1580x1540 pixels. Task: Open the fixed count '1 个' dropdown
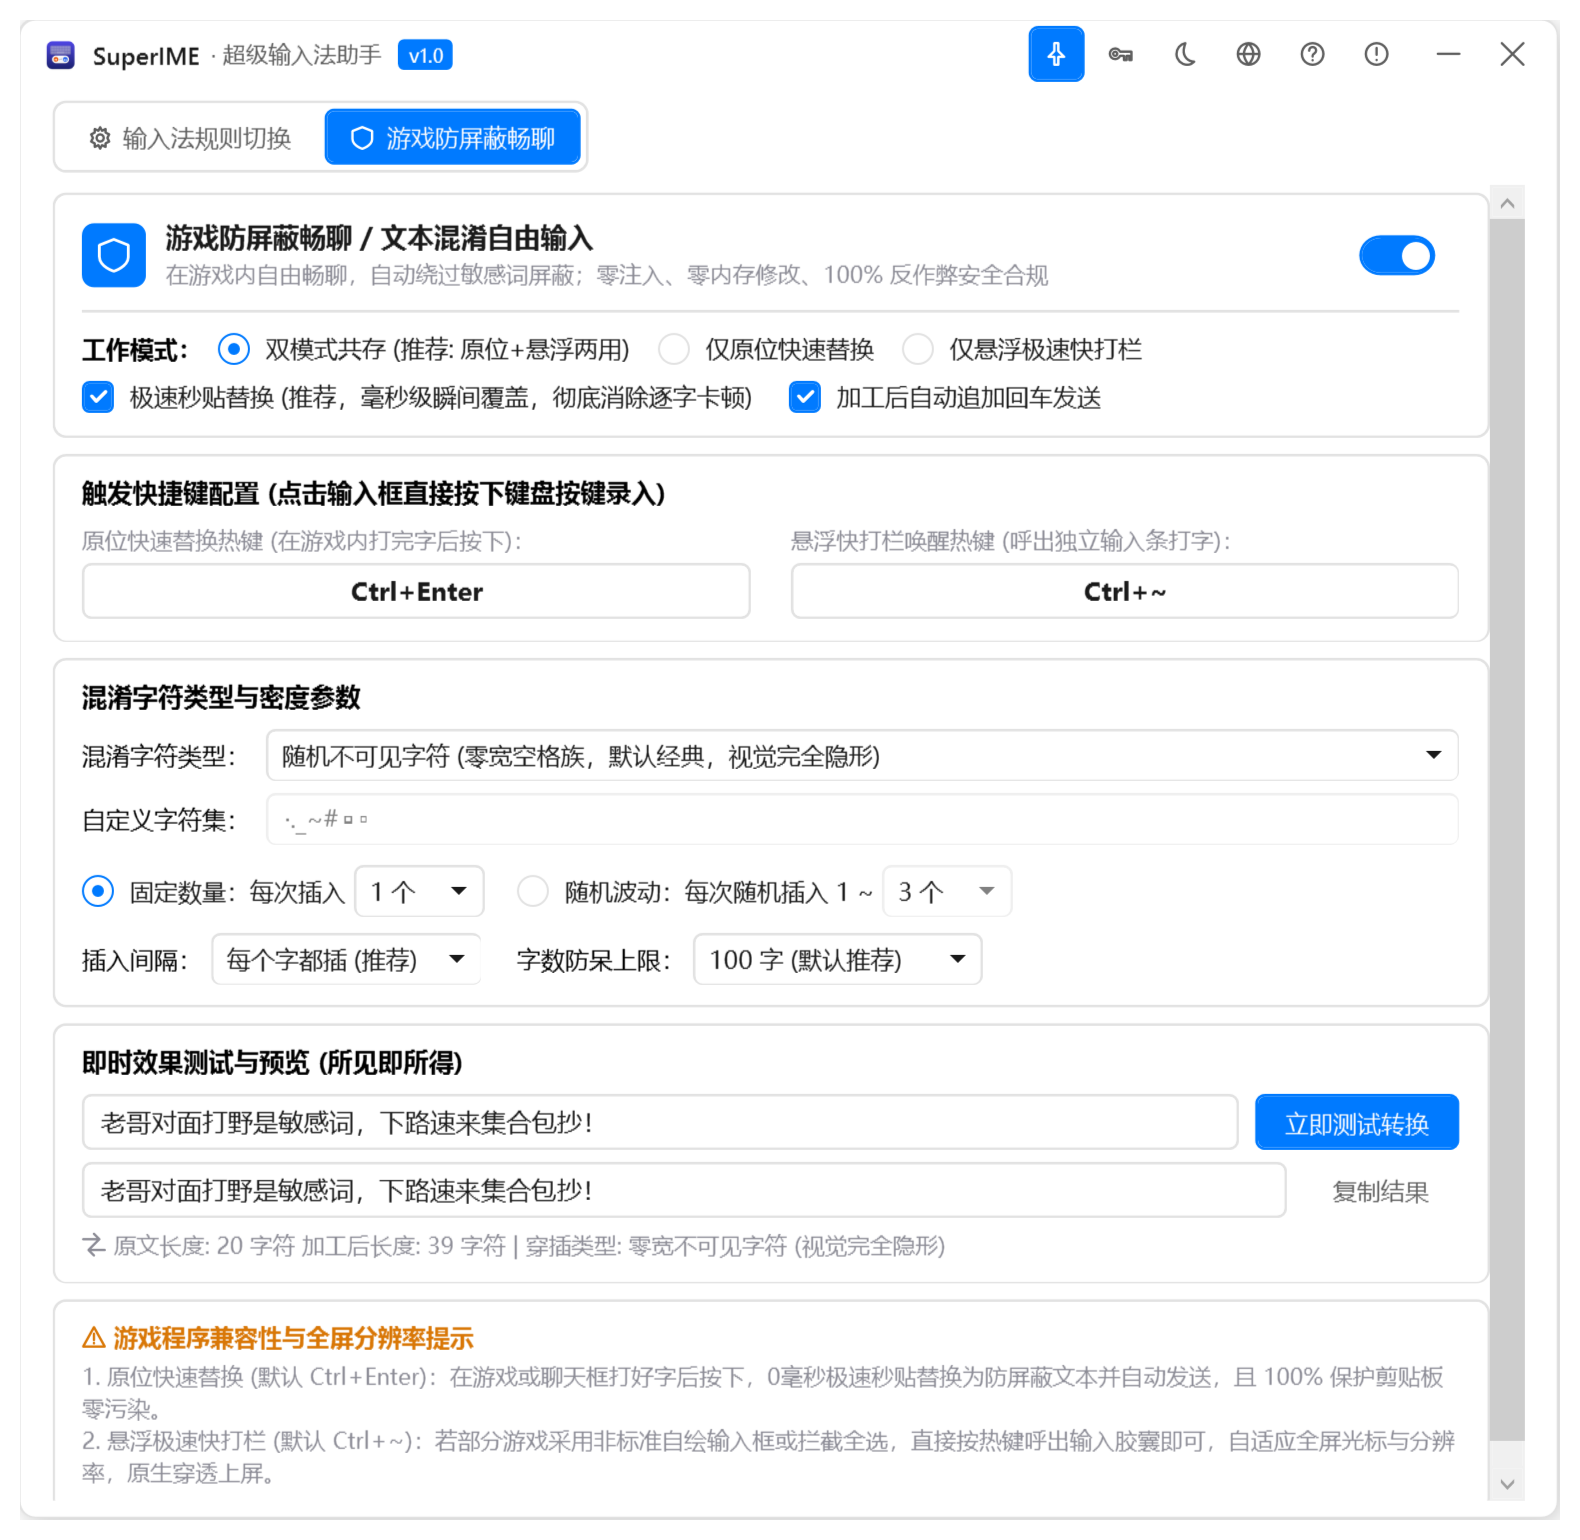420,891
